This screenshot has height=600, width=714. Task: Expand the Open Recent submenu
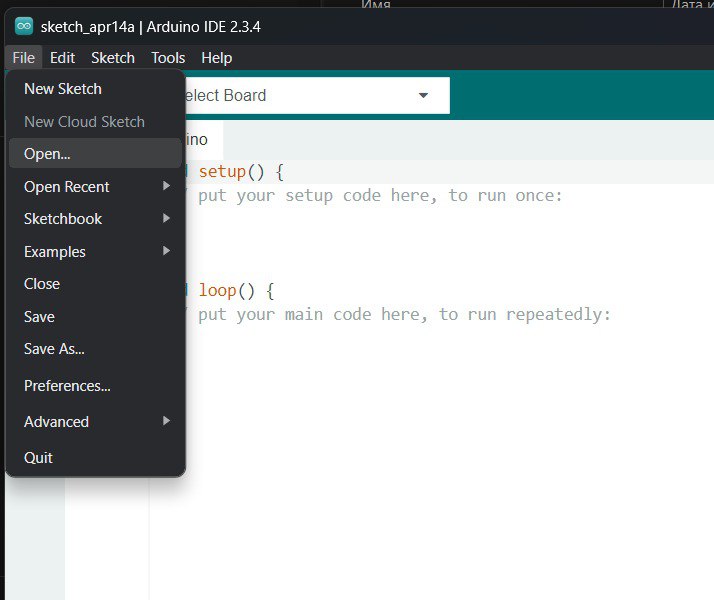point(95,187)
